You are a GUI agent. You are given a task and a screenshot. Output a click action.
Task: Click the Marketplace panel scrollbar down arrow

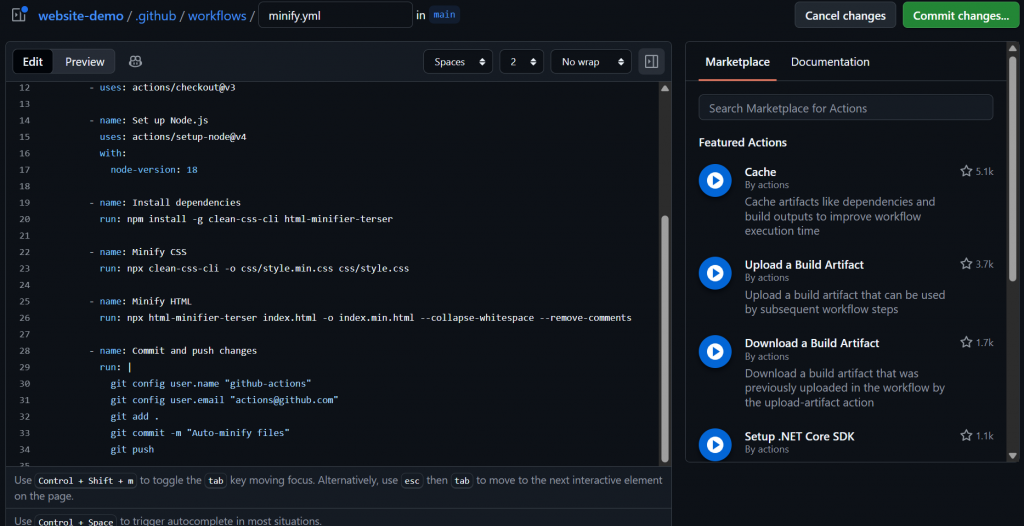coord(1013,455)
